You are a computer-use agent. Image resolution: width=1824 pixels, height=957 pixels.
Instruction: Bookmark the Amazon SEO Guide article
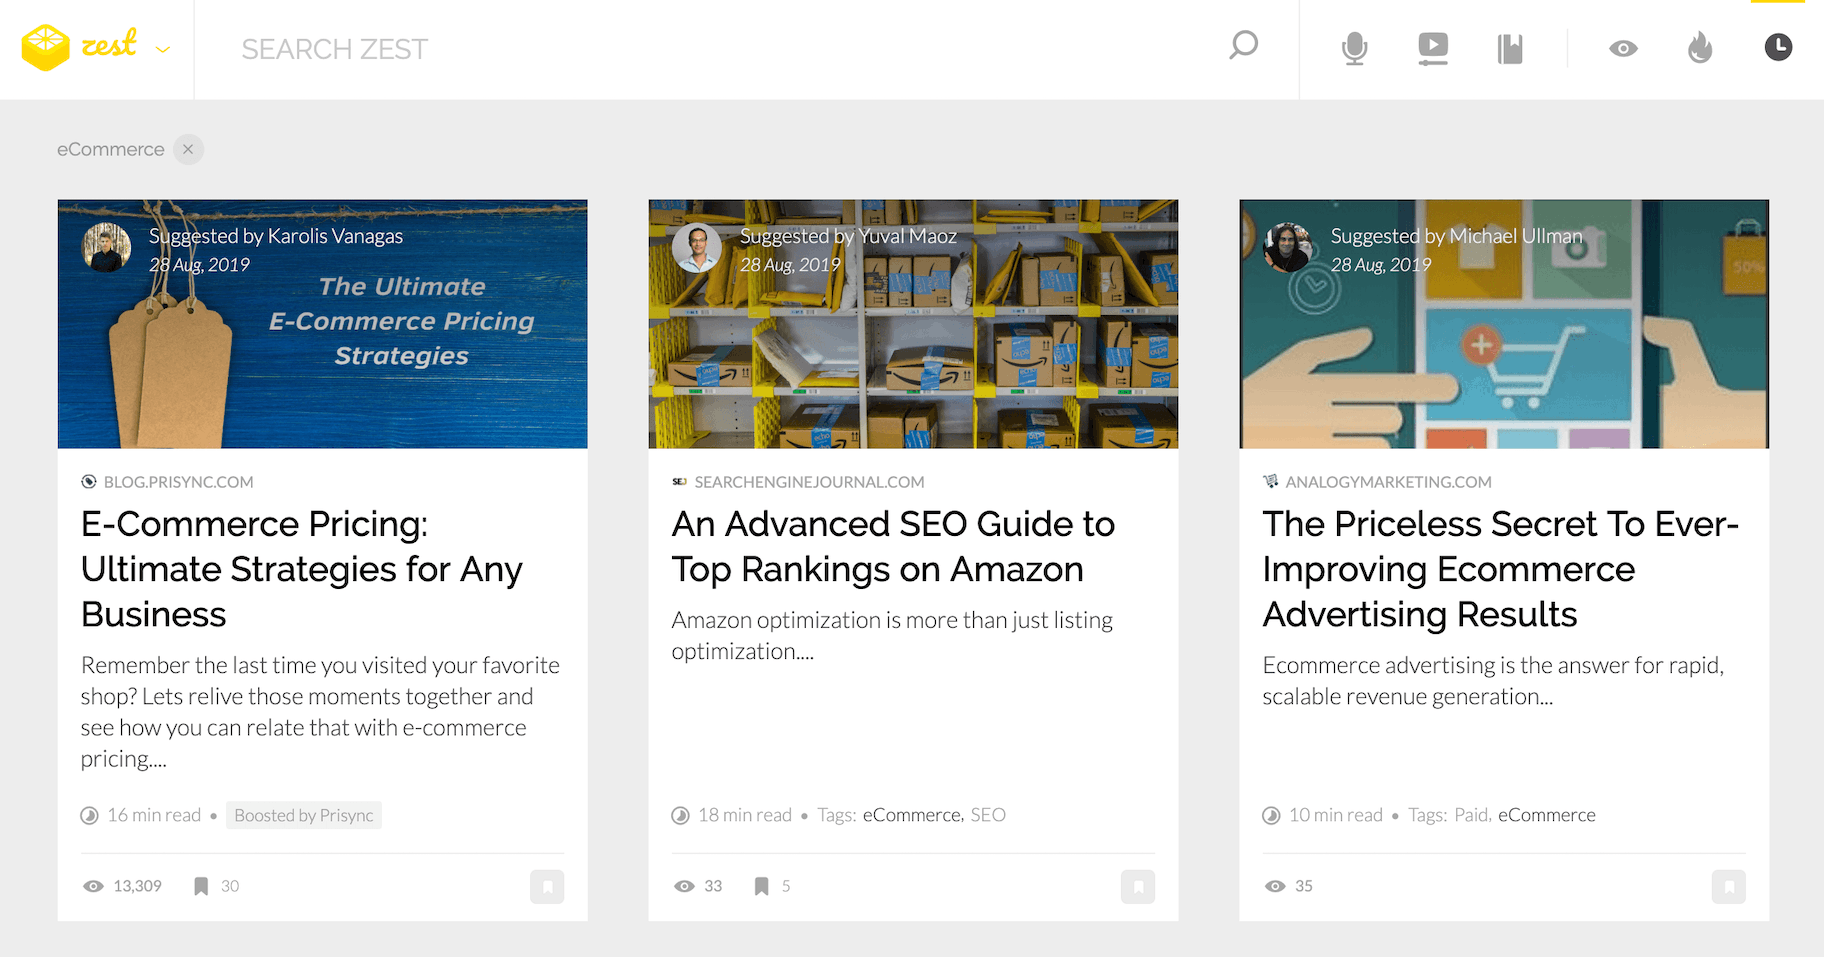click(1137, 886)
